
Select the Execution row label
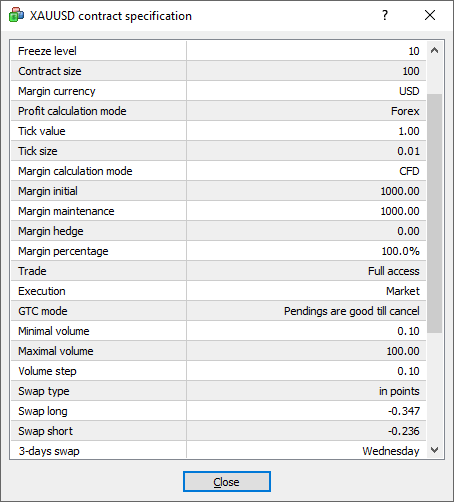pyautogui.click(x=42, y=291)
